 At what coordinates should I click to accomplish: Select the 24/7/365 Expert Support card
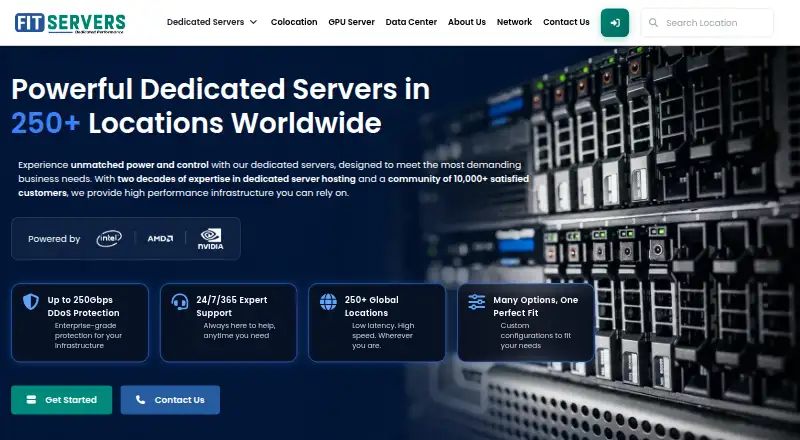tap(228, 323)
